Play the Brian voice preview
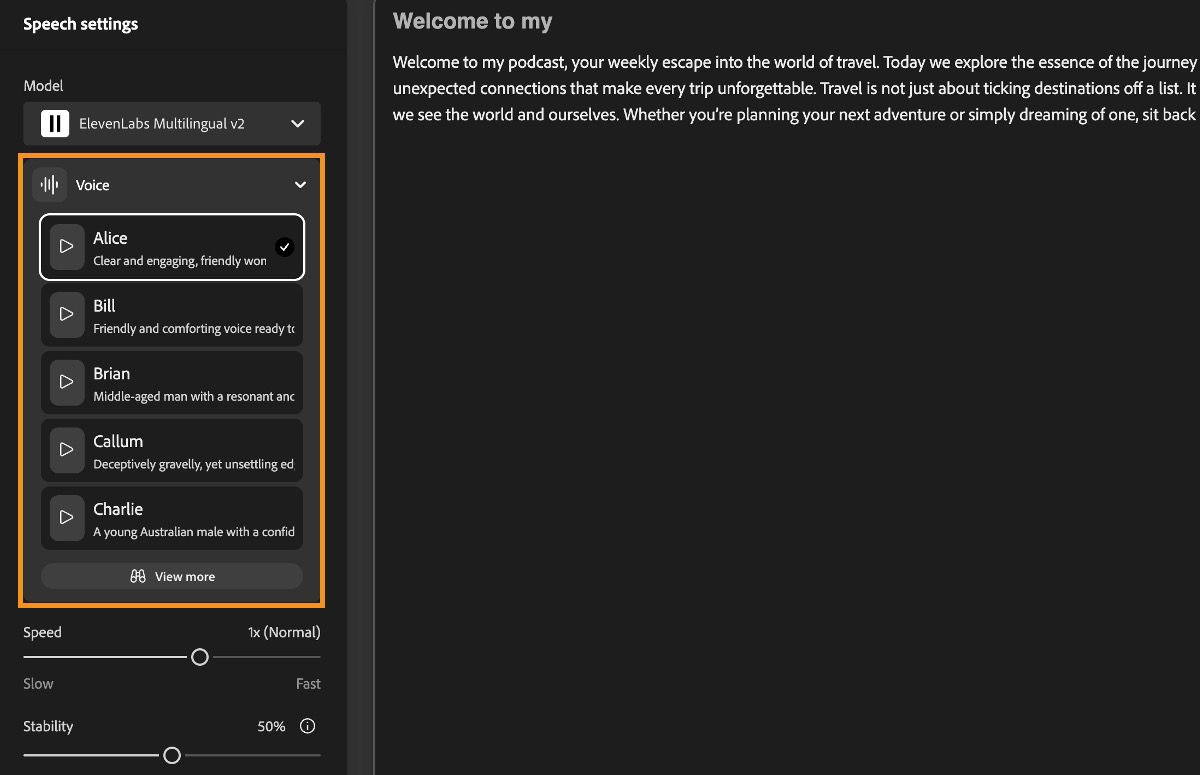Viewport: 1200px width, 775px height. click(x=66, y=382)
